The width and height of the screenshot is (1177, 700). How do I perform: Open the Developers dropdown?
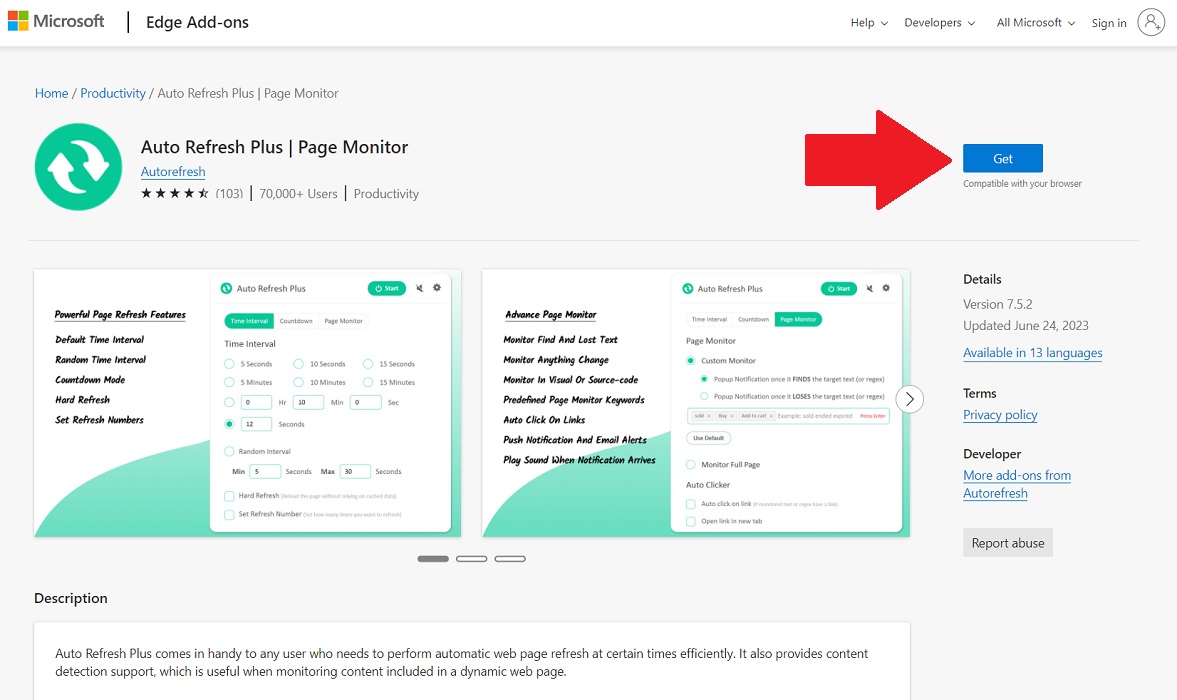tap(938, 22)
